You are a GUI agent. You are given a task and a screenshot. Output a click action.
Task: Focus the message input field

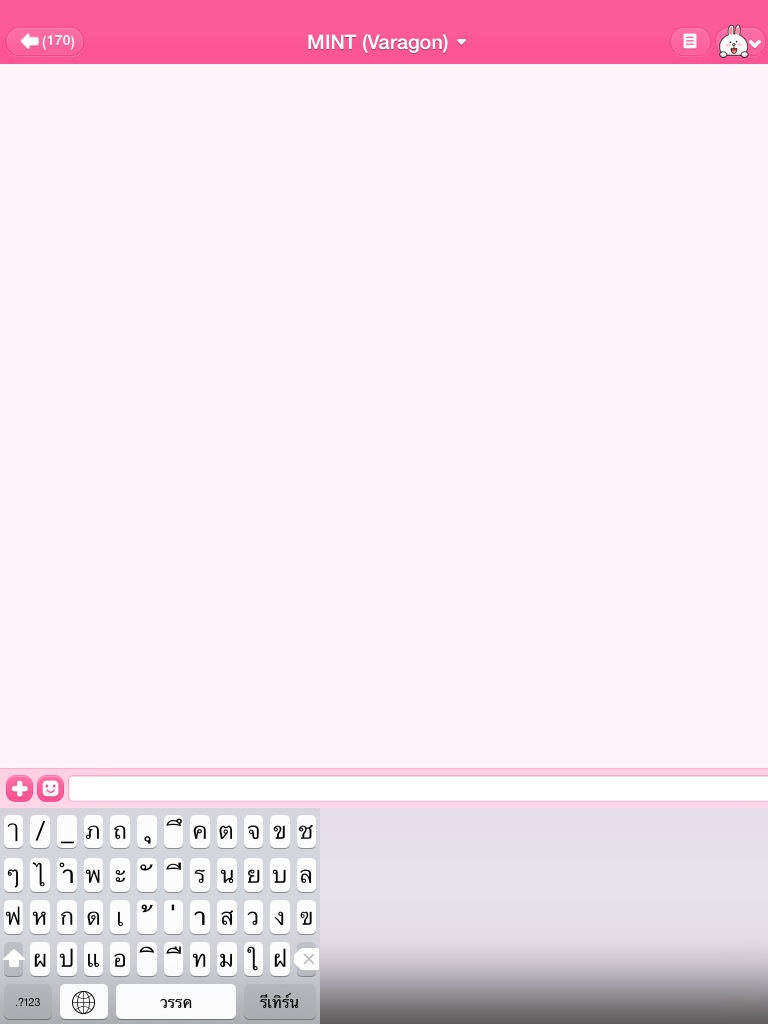click(418, 788)
